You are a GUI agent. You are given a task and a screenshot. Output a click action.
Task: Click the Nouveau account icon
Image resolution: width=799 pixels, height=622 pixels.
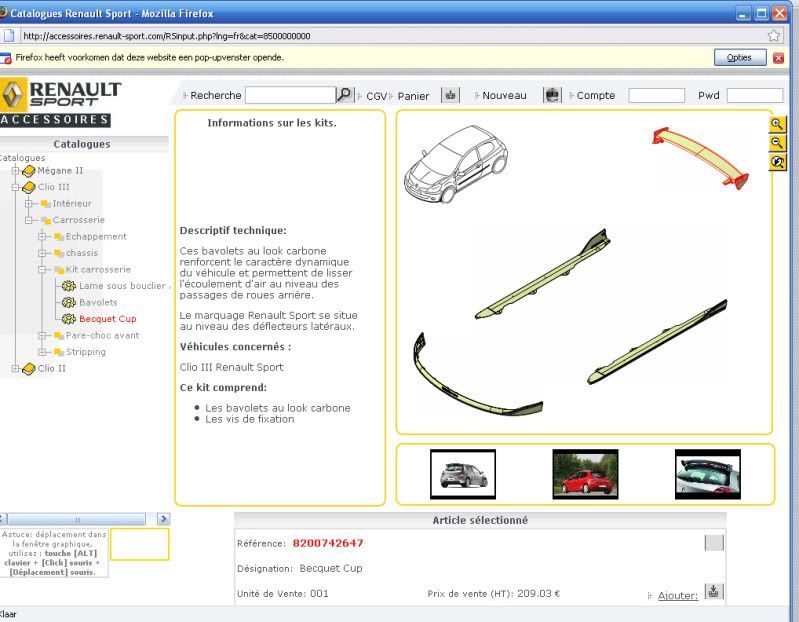click(552, 95)
